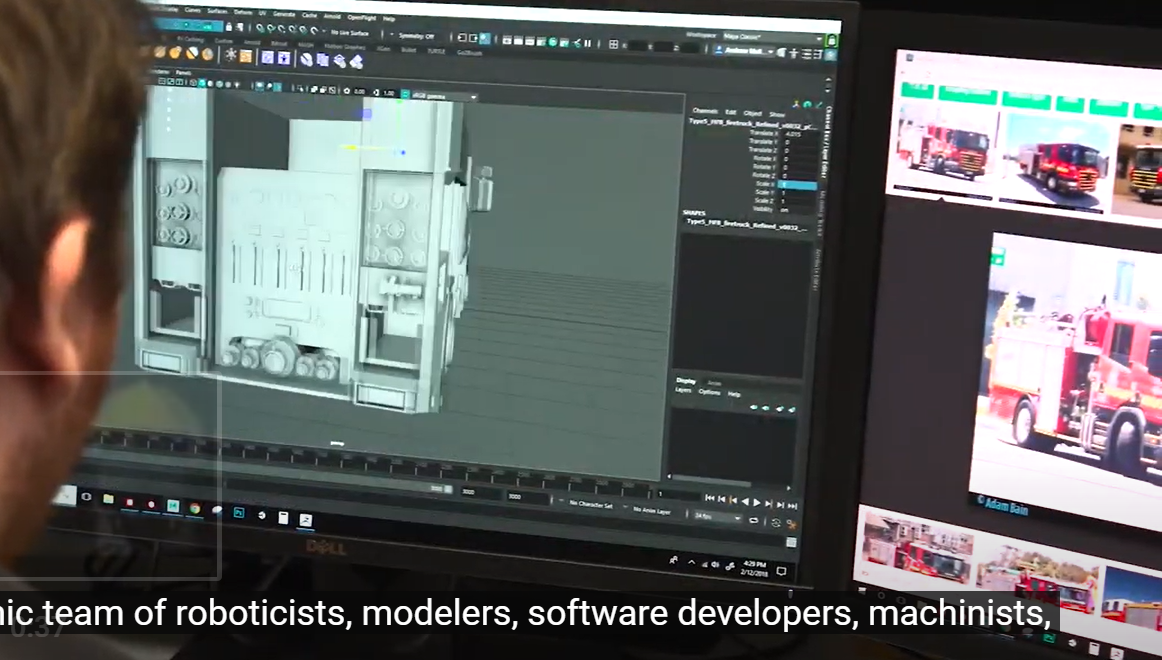Image resolution: width=1162 pixels, height=660 pixels.
Task: Click Render current frame icon
Action: tap(518, 41)
